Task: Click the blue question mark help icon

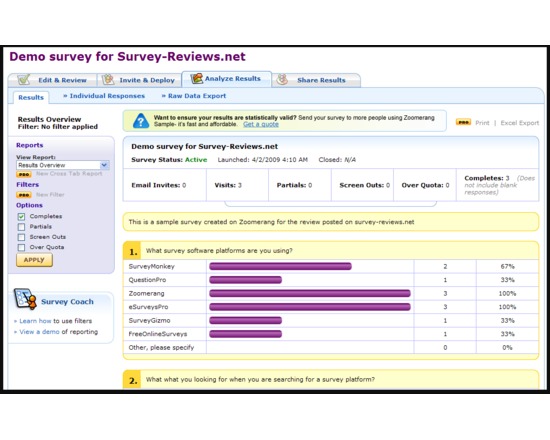Action: pyautogui.click(x=141, y=121)
